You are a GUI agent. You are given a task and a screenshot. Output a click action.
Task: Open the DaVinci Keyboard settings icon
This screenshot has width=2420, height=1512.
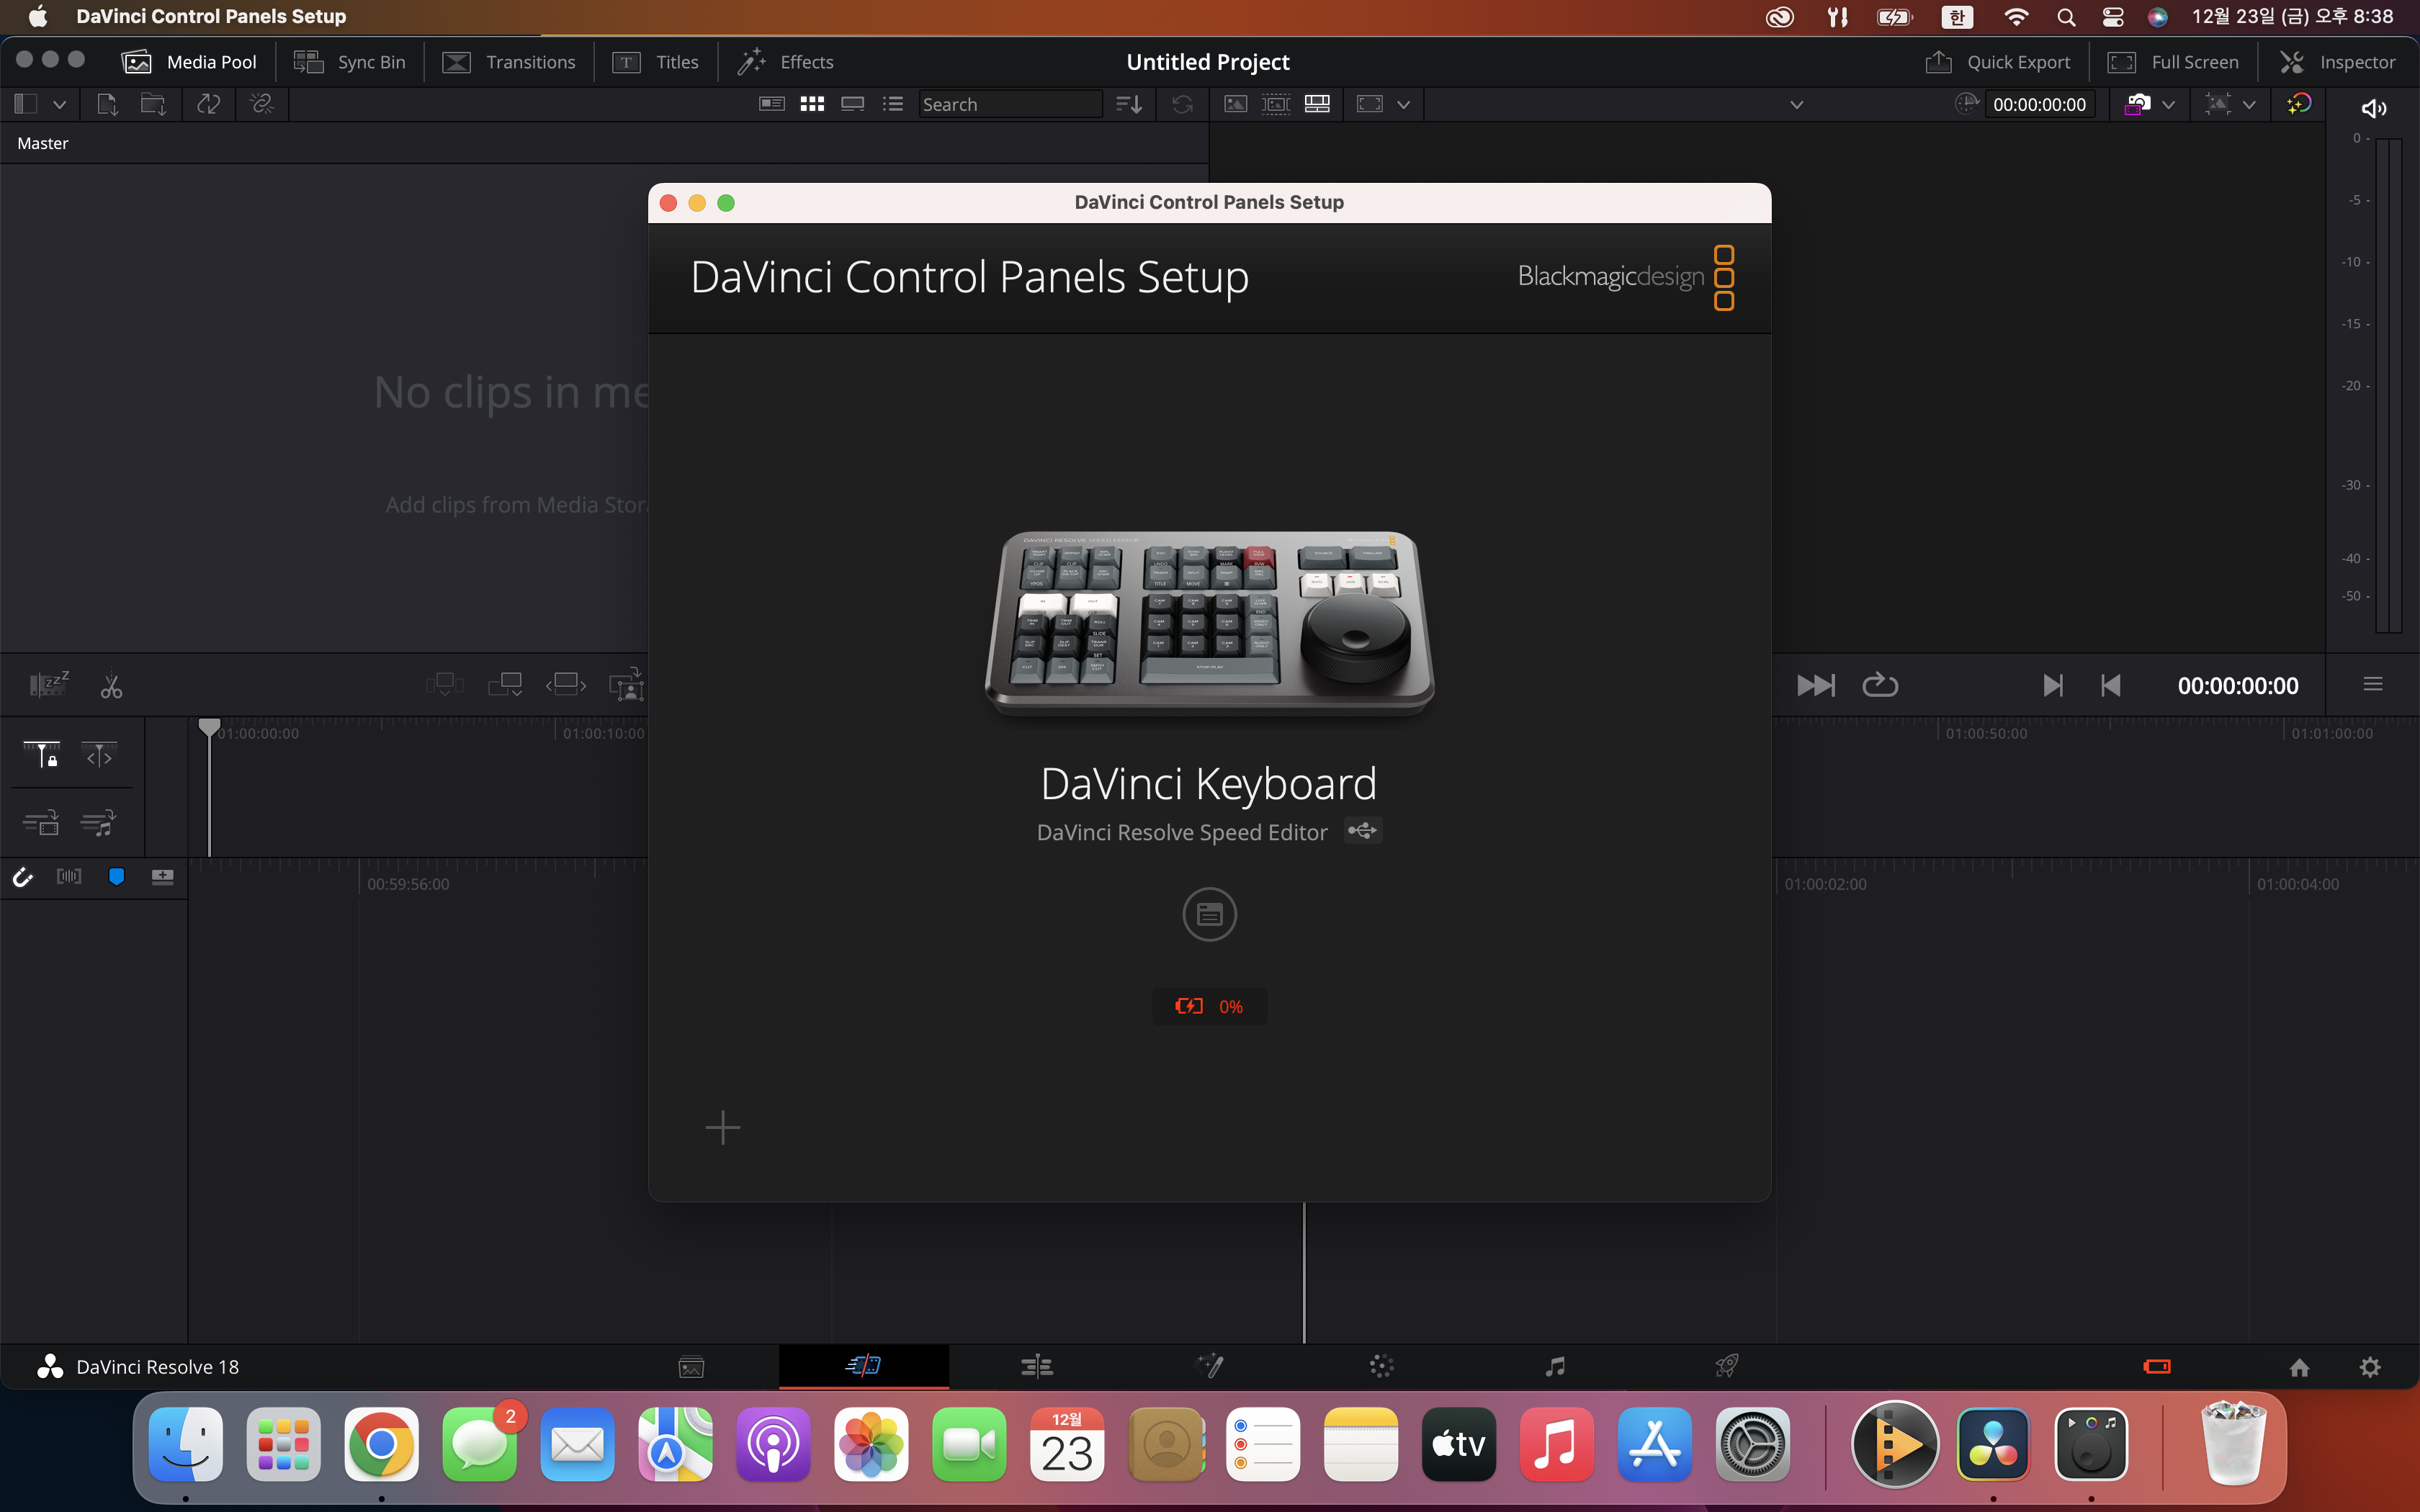coord(1209,914)
